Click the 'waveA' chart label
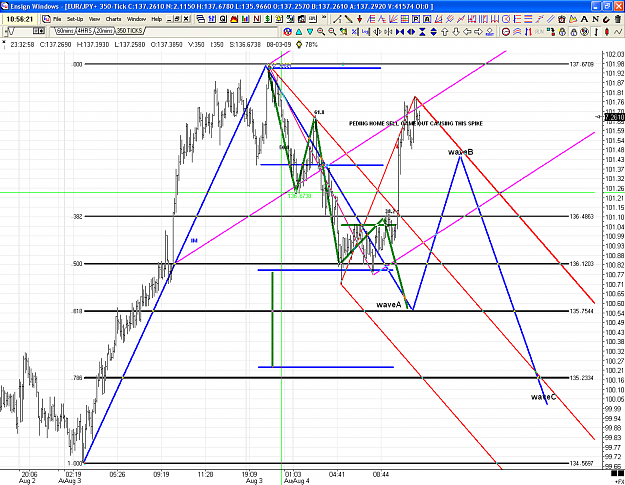This screenshot has height=485, width=625. point(389,304)
